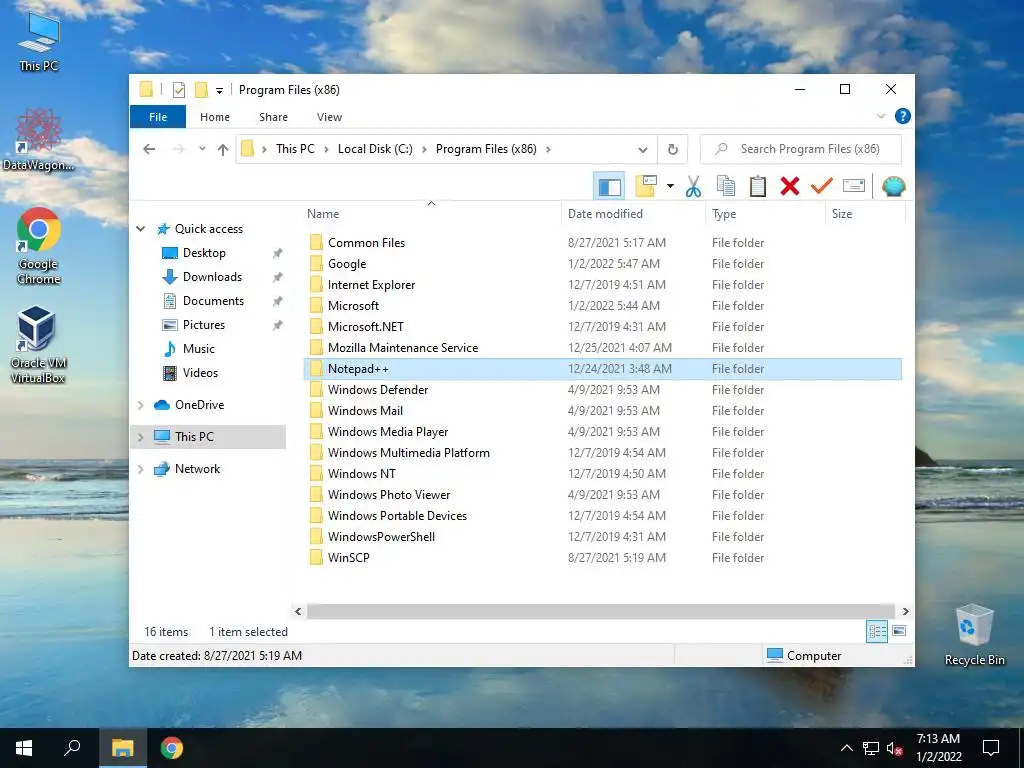Go back with the back arrow
Screen dimensions: 1024x768
149,149
